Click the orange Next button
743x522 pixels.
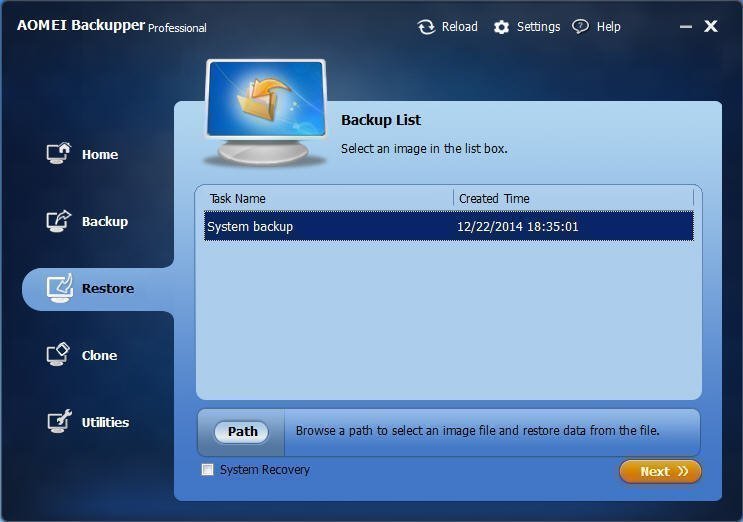tap(660, 471)
